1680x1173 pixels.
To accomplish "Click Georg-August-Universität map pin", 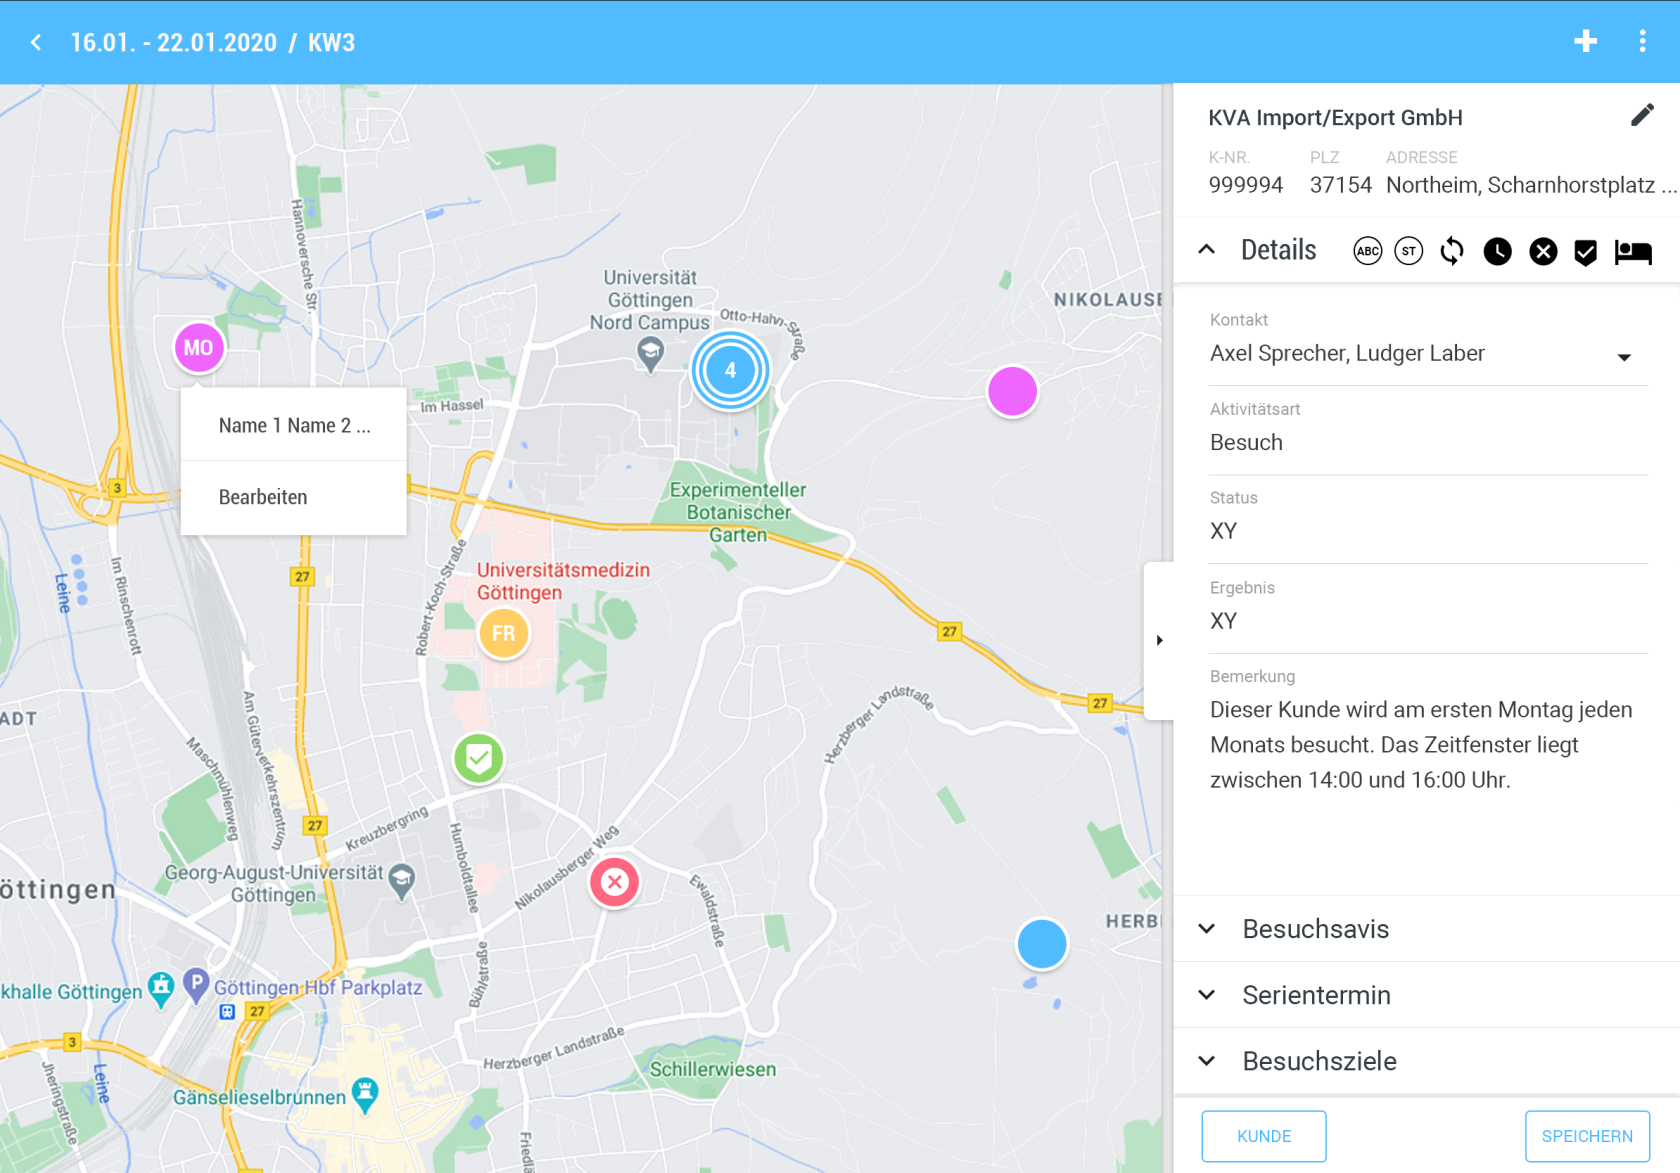I will pyautogui.click(x=401, y=880).
